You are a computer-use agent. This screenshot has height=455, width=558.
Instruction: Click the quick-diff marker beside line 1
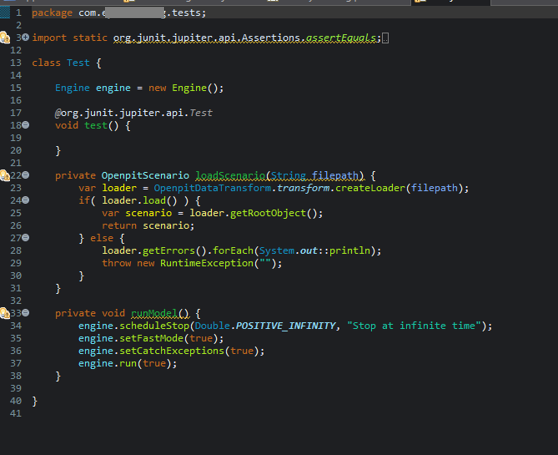point(5,13)
